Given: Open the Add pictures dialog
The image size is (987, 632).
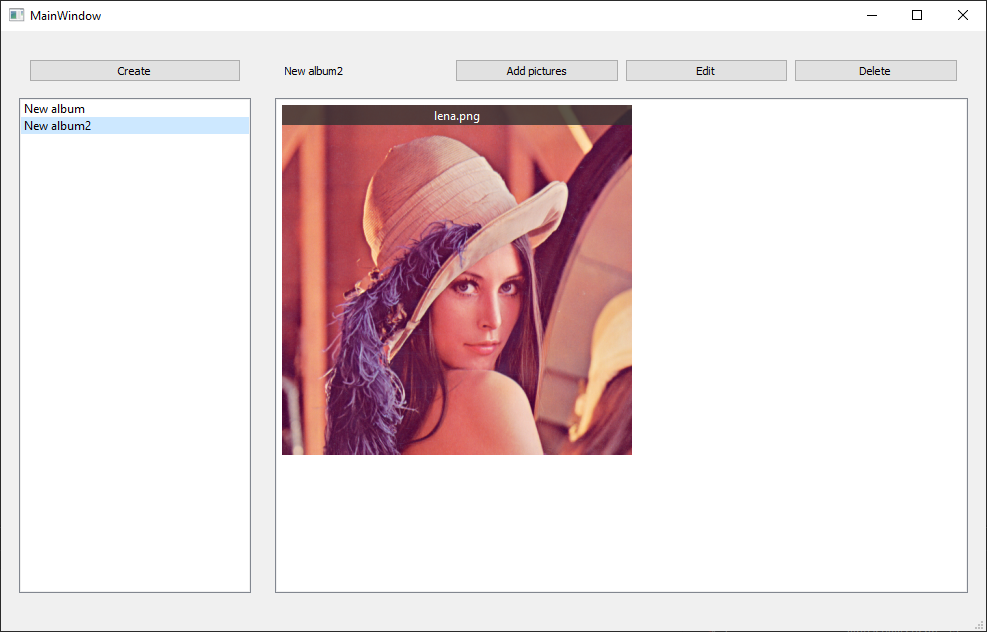Looking at the screenshot, I should [536, 71].
